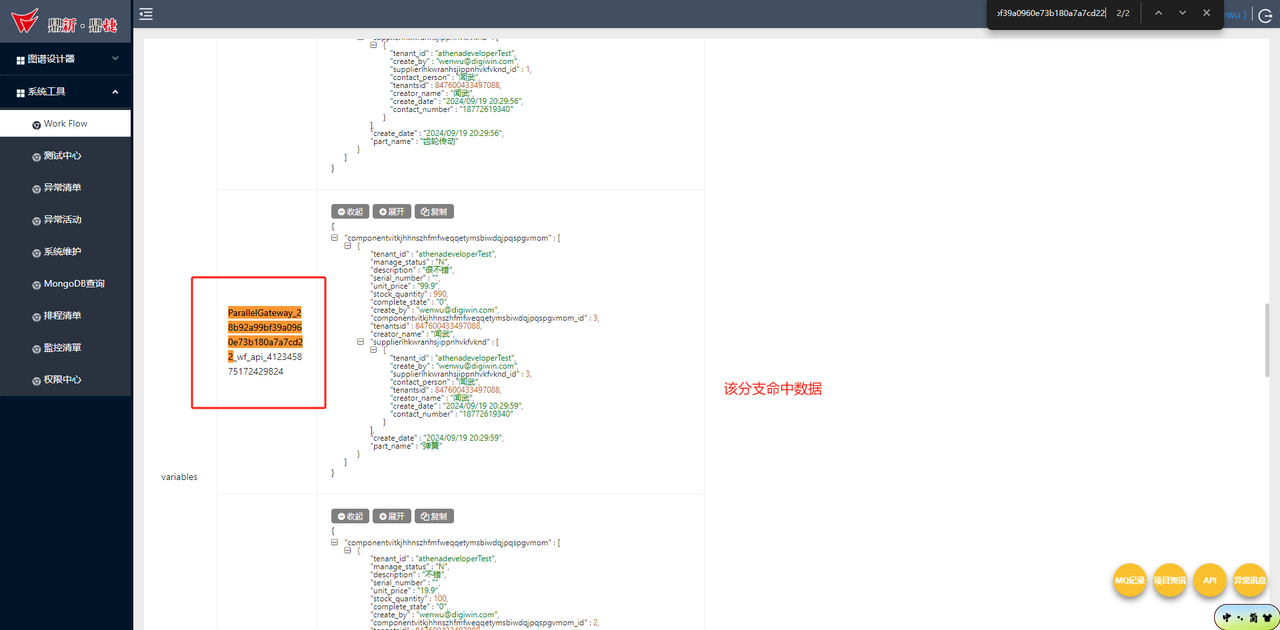Expand the 图谱设计器 sidebar menu
Screen dimensions: 1280x630
pos(65,59)
